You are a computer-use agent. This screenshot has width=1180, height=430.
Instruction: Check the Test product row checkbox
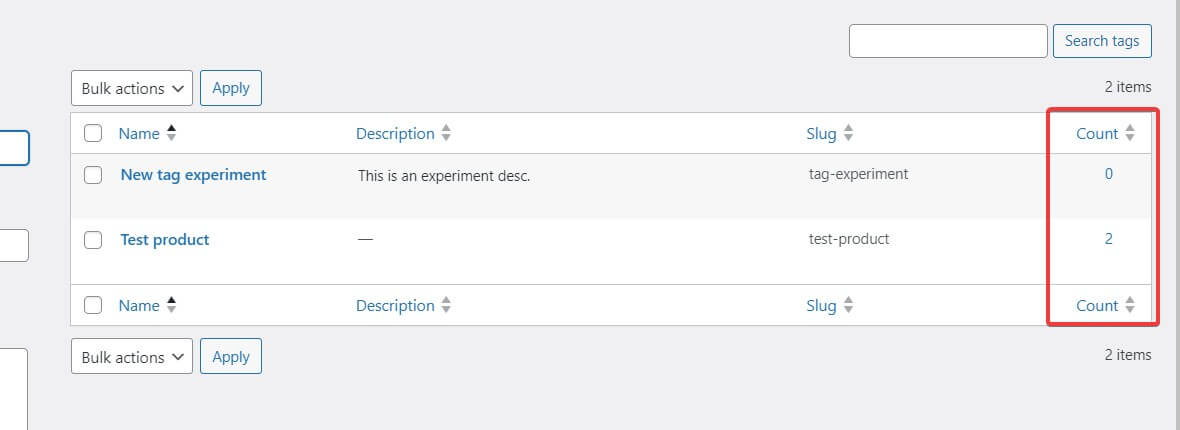click(93, 240)
